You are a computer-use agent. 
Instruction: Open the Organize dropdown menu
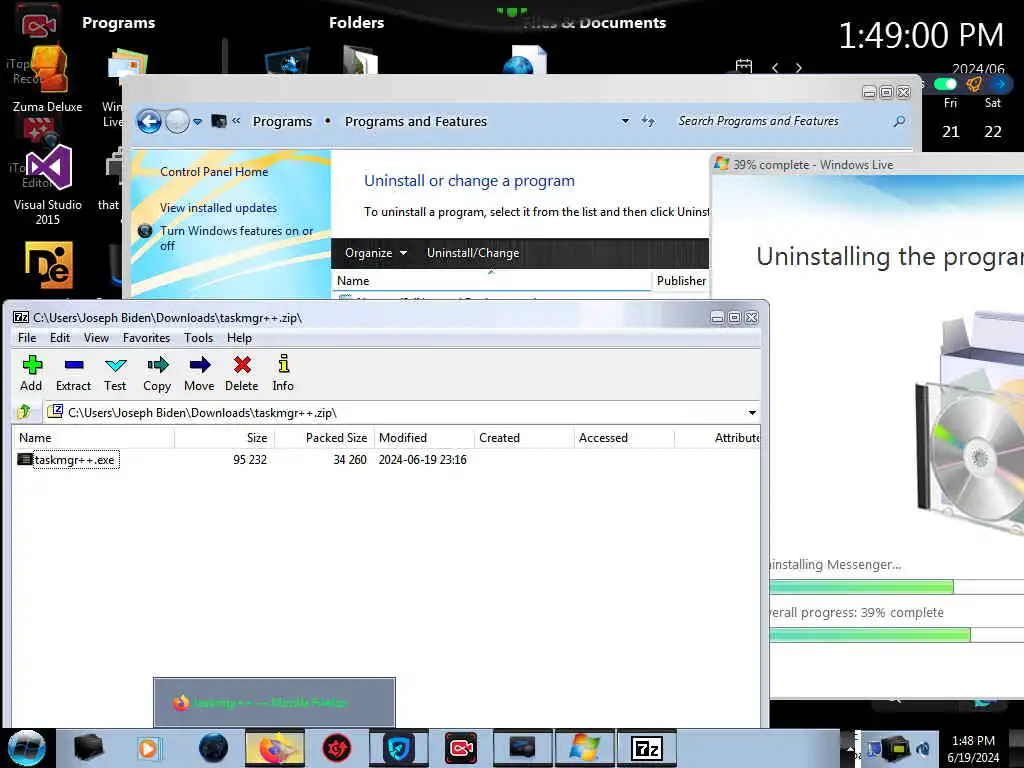[376, 253]
